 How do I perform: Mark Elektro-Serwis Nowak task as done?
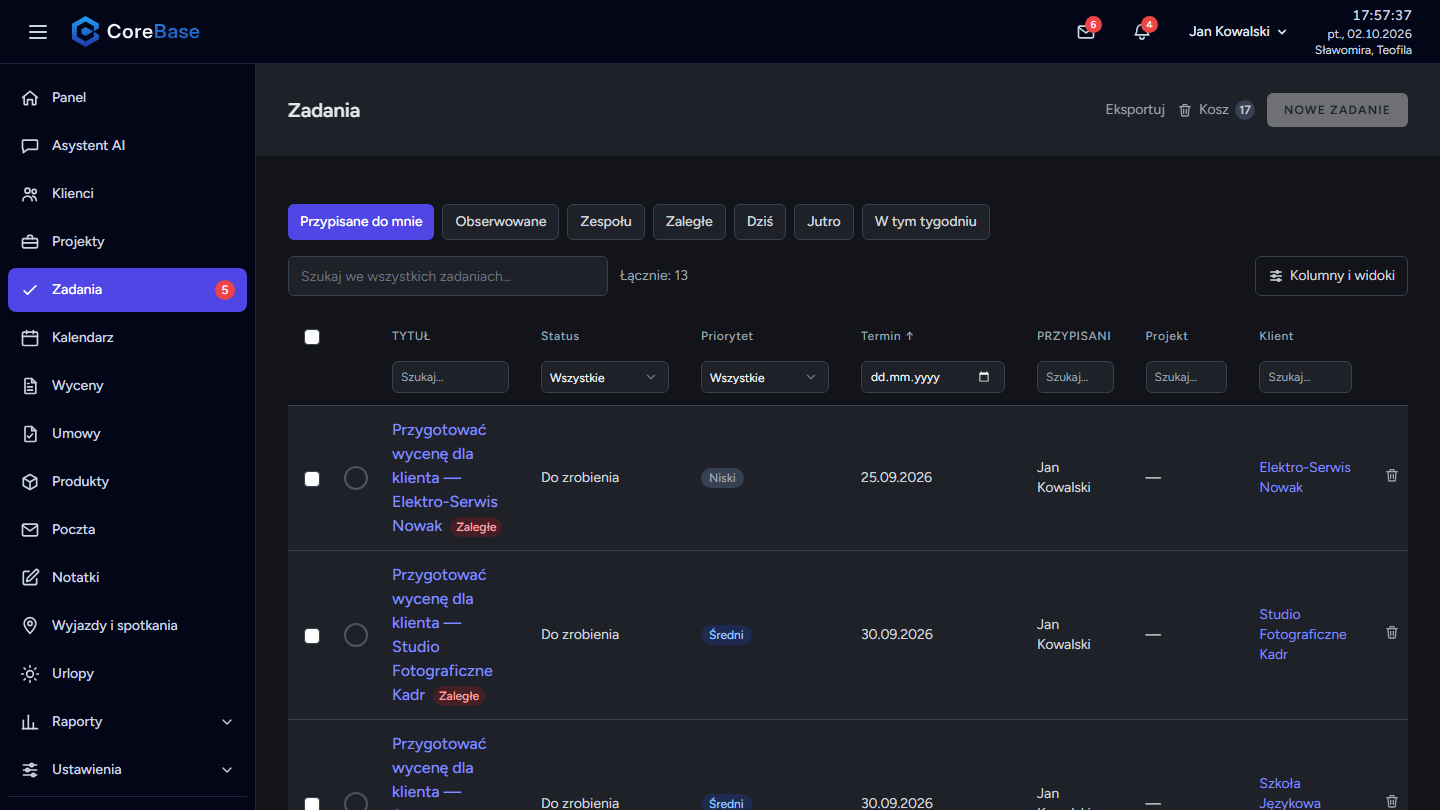(x=356, y=478)
